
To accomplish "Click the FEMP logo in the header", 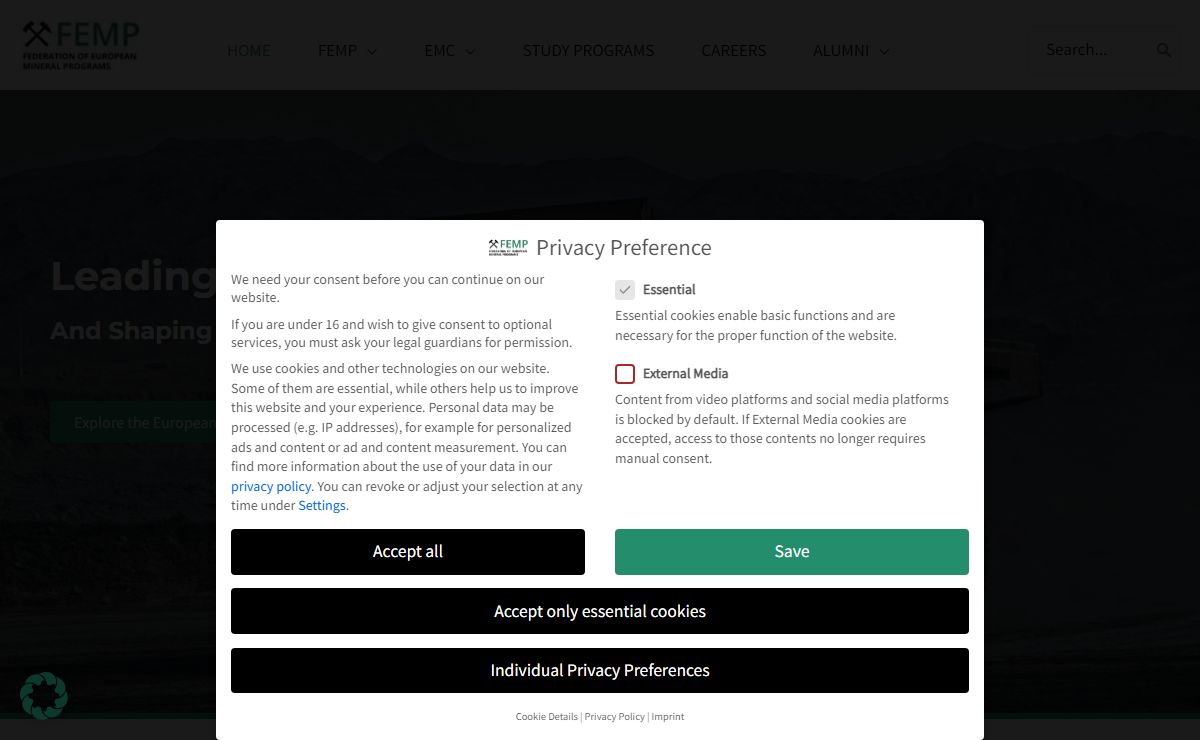I will click(81, 45).
